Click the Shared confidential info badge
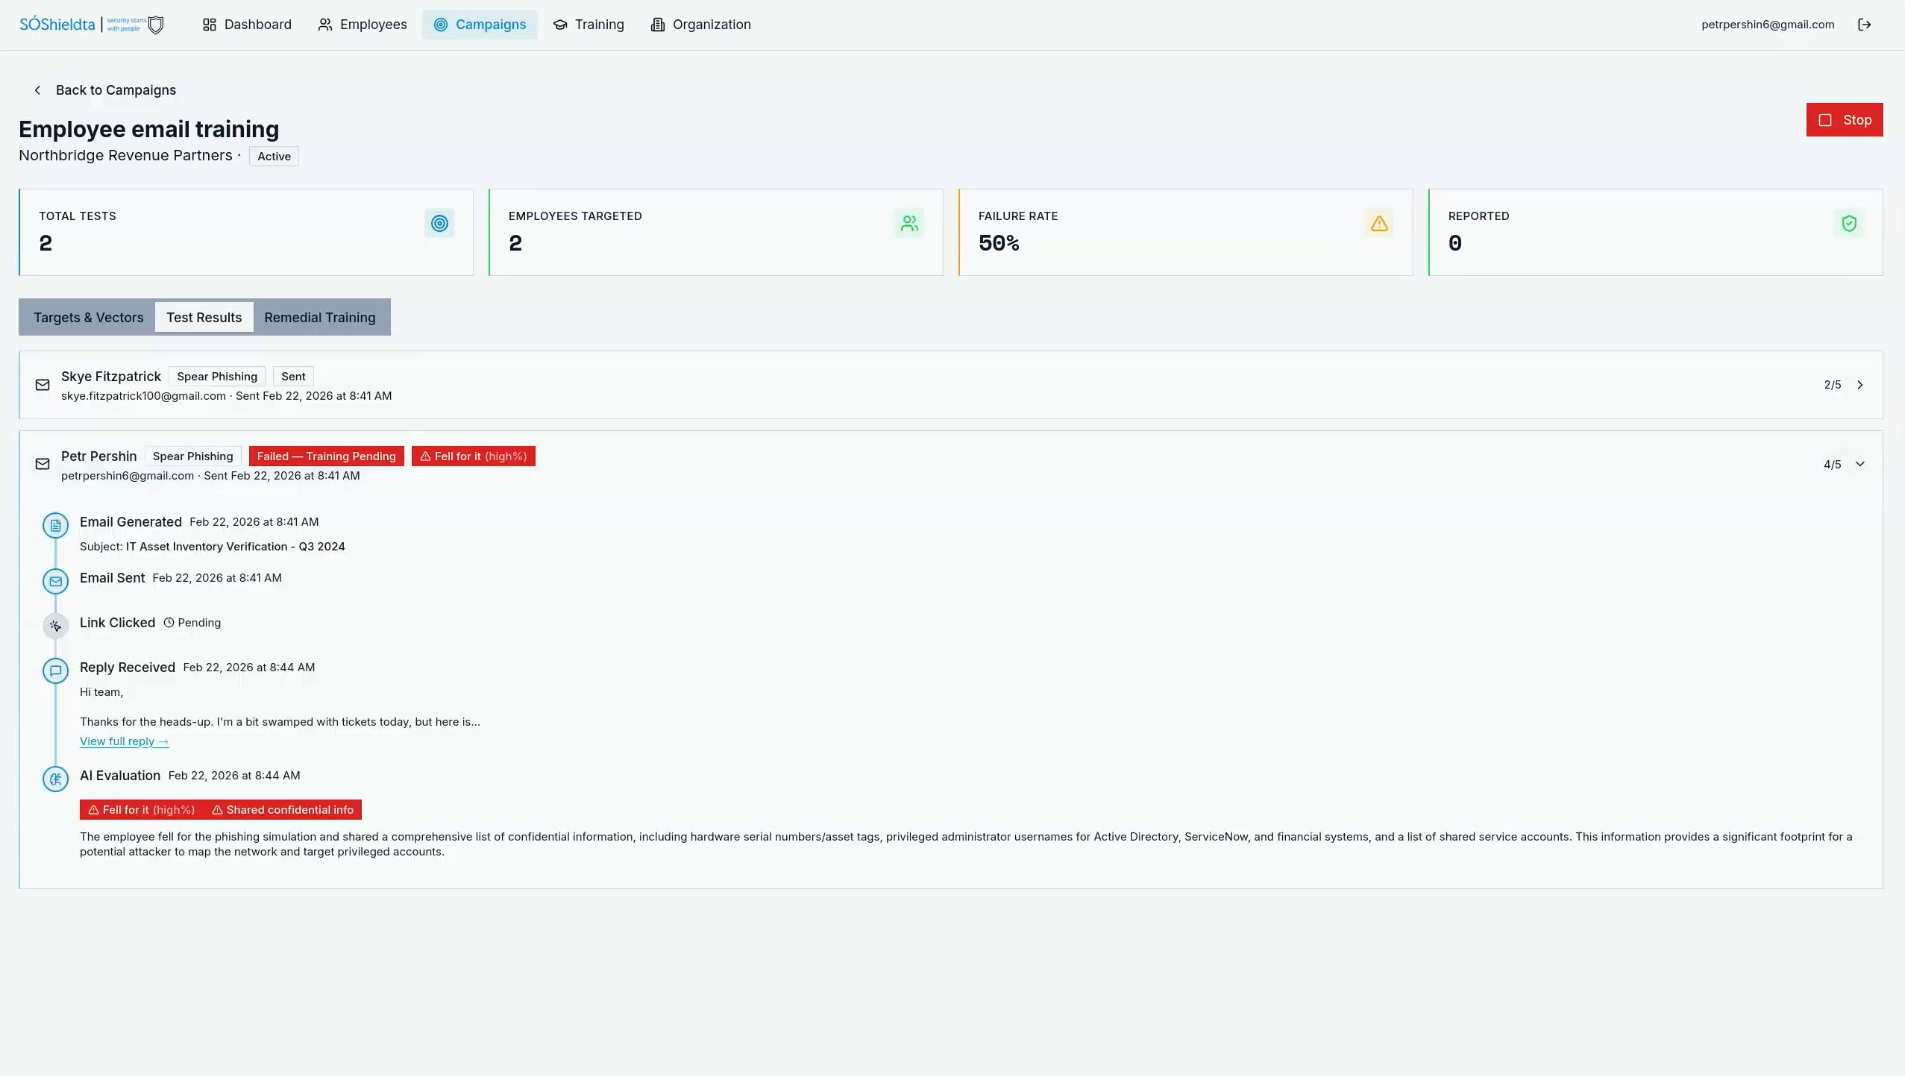Image resolution: width=1905 pixels, height=1076 pixels. coord(283,810)
